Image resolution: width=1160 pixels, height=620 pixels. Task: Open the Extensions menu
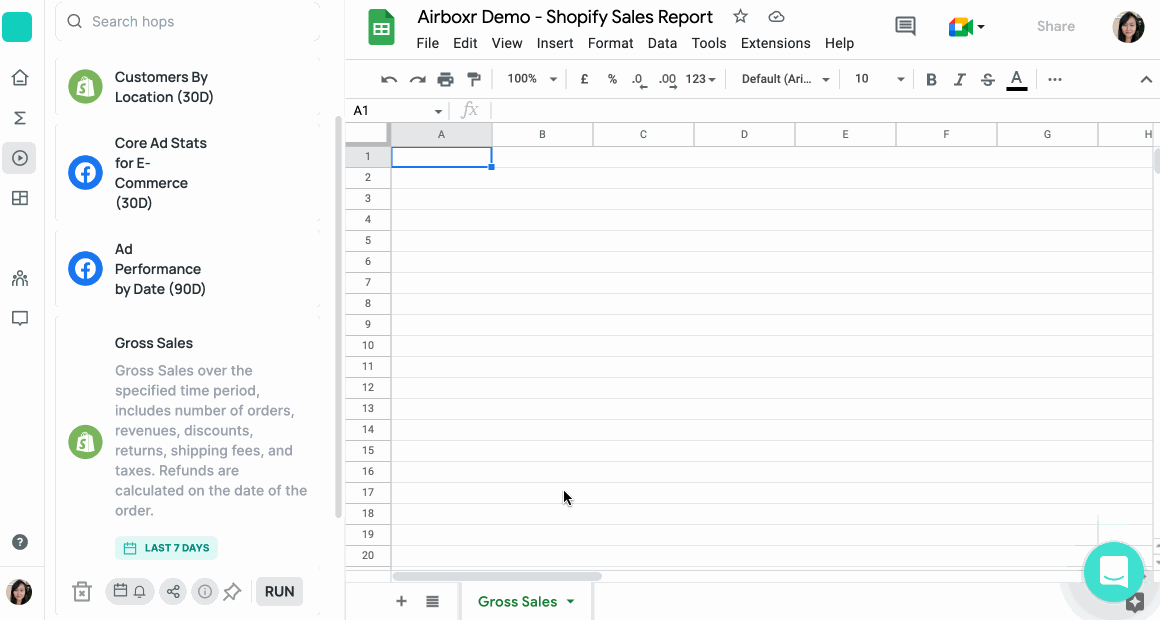tap(775, 43)
